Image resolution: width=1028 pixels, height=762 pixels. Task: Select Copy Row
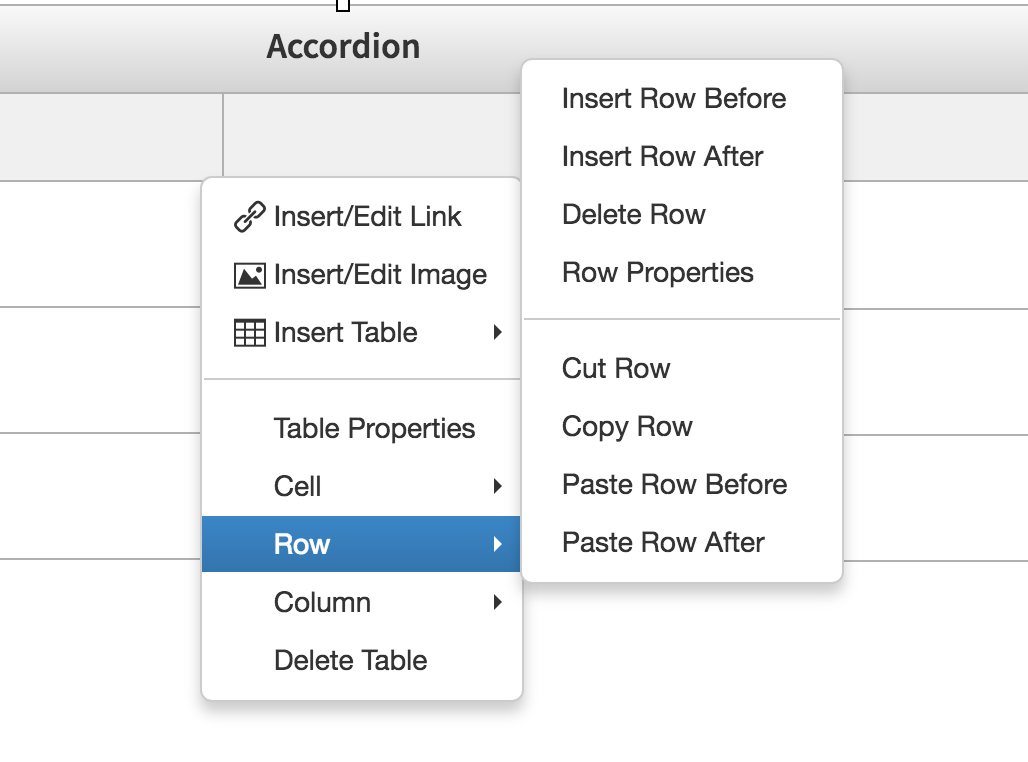click(x=627, y=426)
